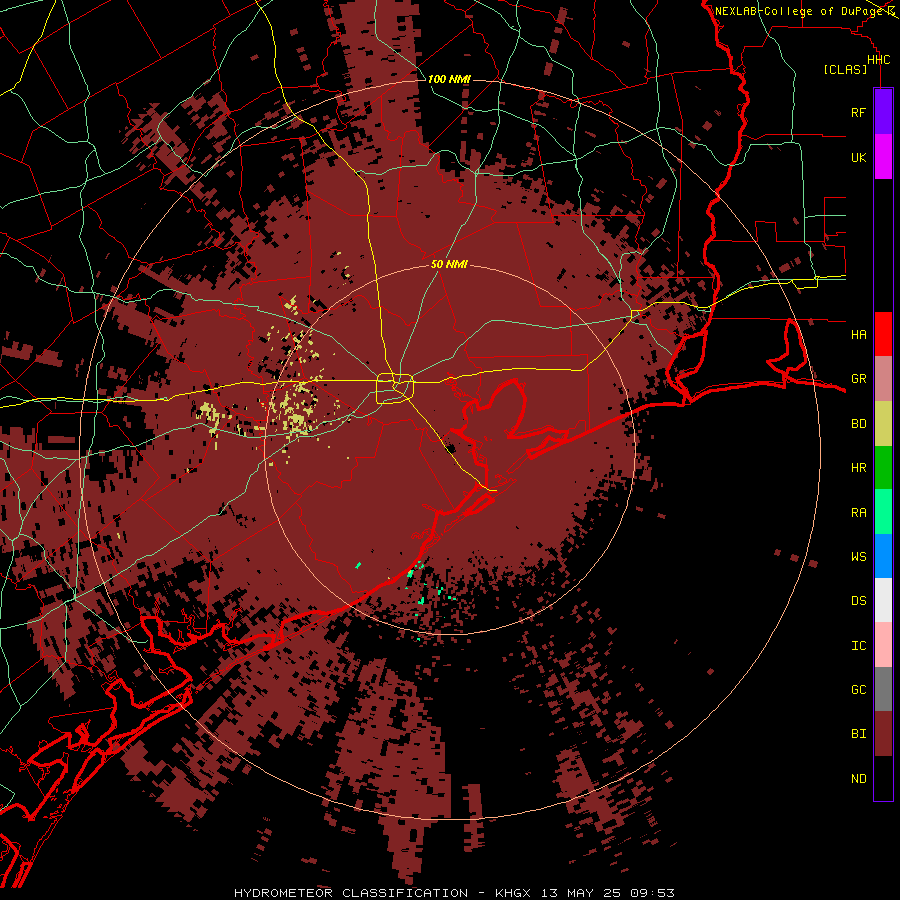Click the HR green legend swatch
The image size is (900, 900).
[x=883, y=467]
